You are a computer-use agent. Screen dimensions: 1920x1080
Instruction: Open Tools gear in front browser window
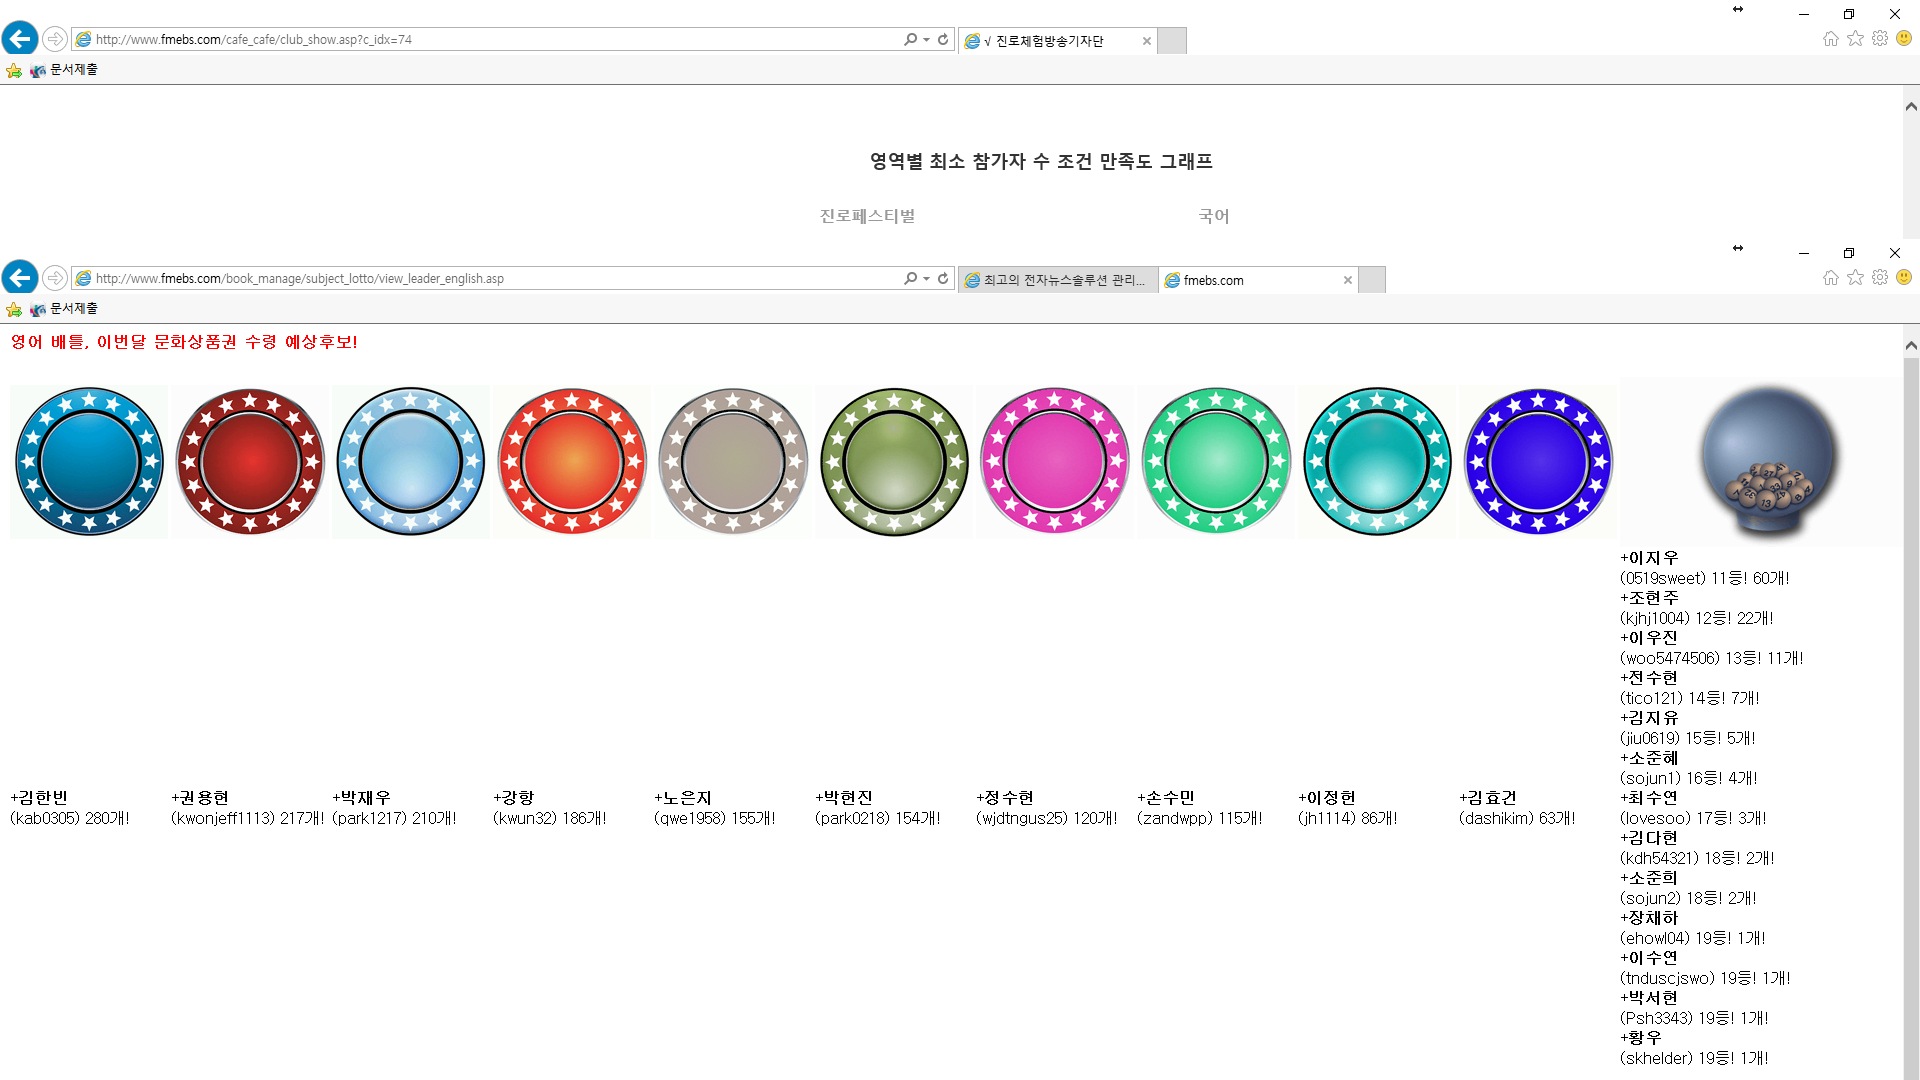click(1880, 277)
